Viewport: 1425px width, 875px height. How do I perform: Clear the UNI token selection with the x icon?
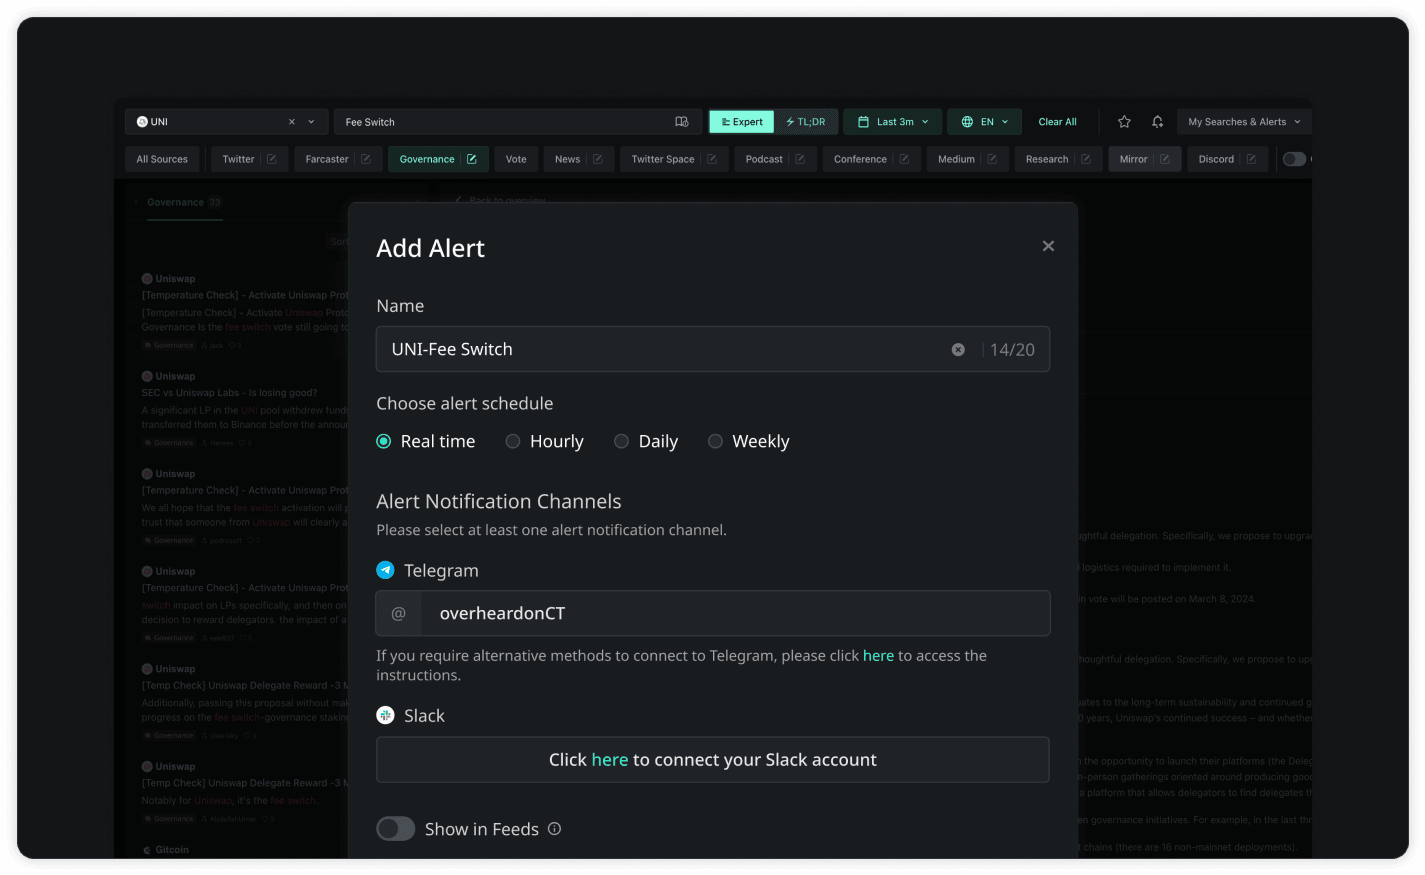[292, 122]
